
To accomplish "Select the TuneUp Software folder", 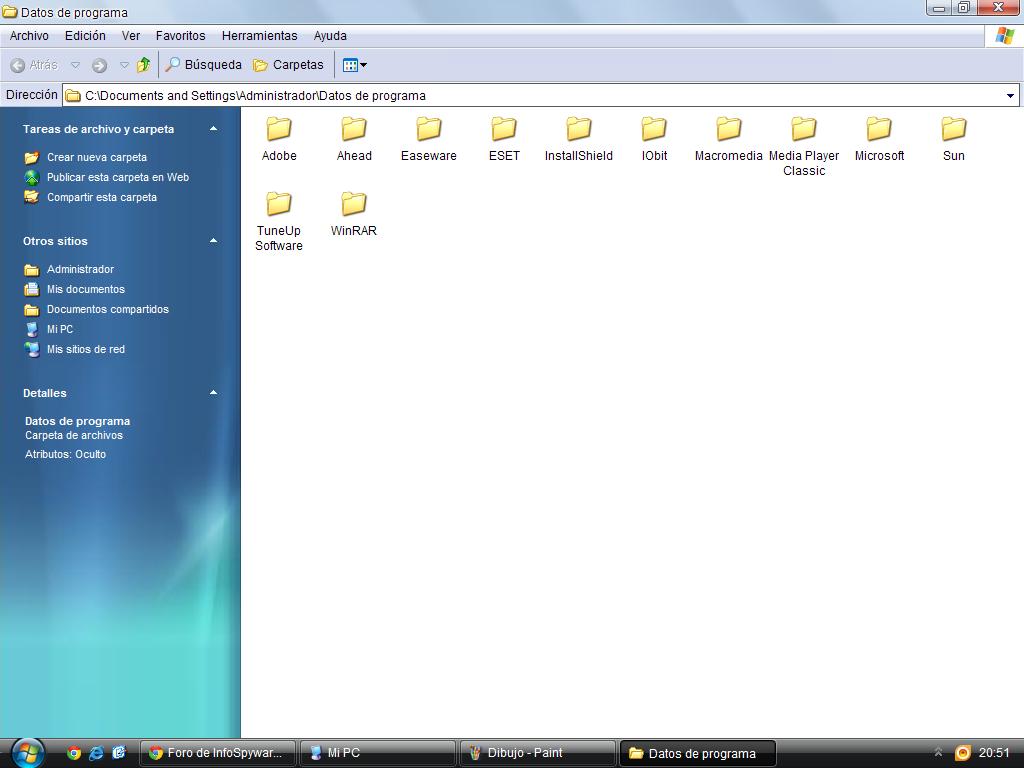I will pyautogui.click(x=279, y=221).
